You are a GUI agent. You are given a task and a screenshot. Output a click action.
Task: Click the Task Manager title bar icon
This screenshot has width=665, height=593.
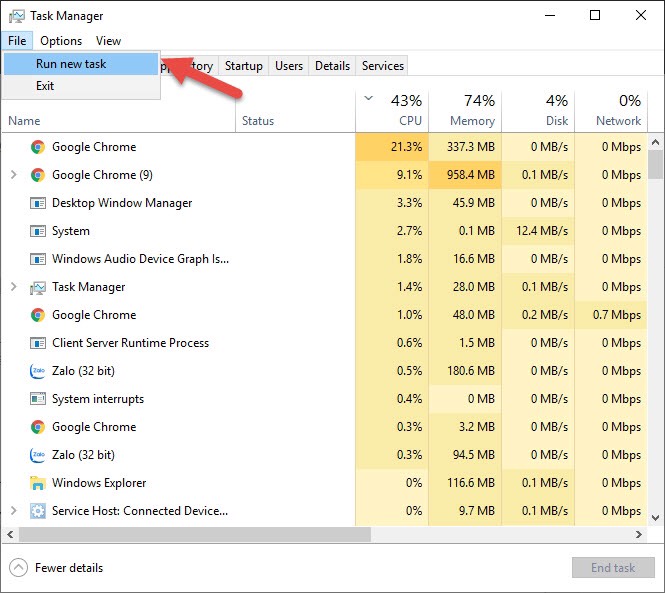(x=17, y=16)
